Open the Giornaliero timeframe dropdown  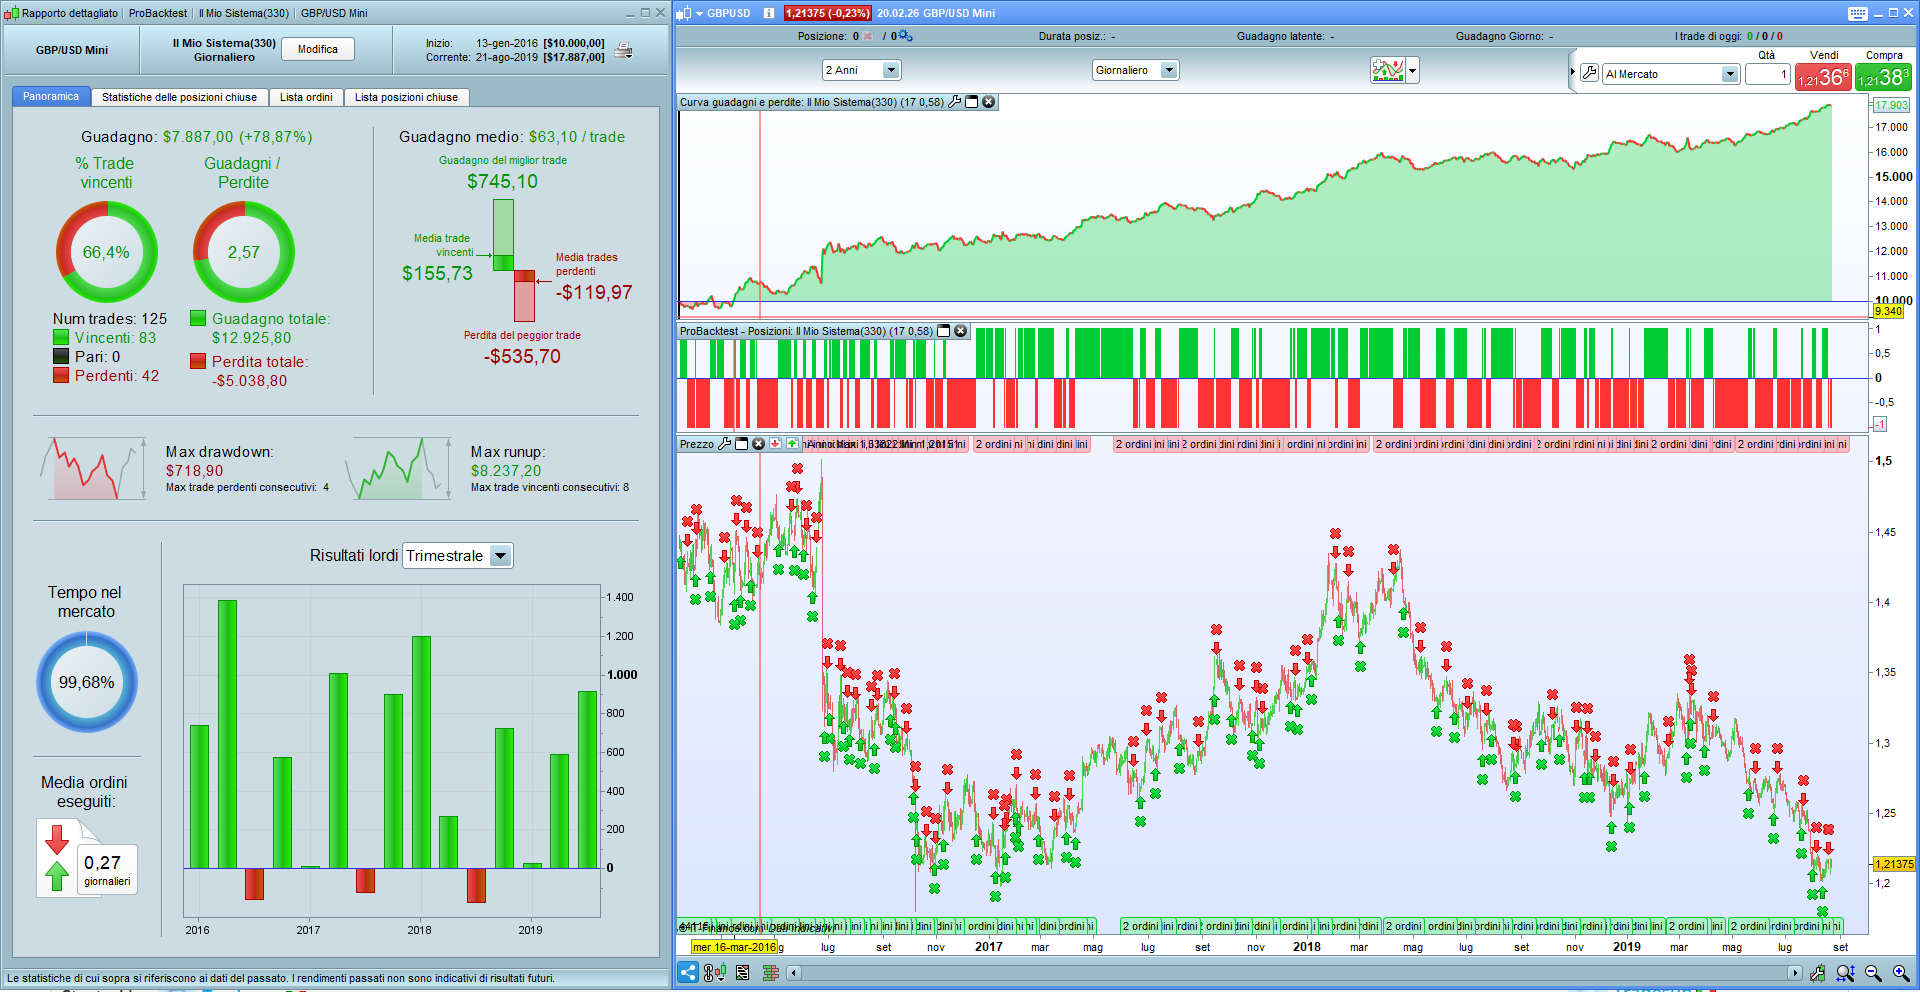pyautogui.click(x=1169, y=70)
